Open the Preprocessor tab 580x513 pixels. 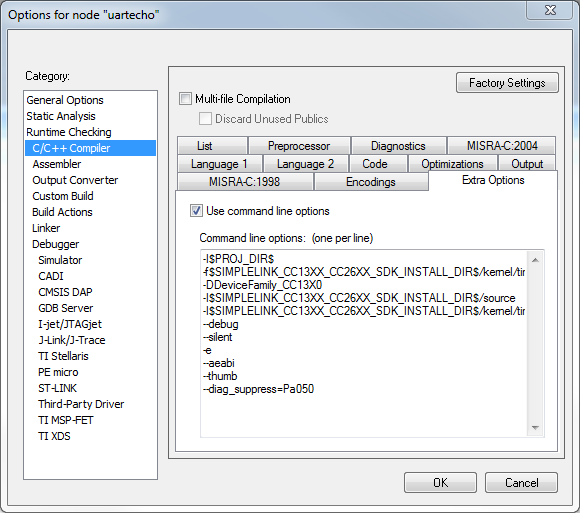[x=299, y=146]
